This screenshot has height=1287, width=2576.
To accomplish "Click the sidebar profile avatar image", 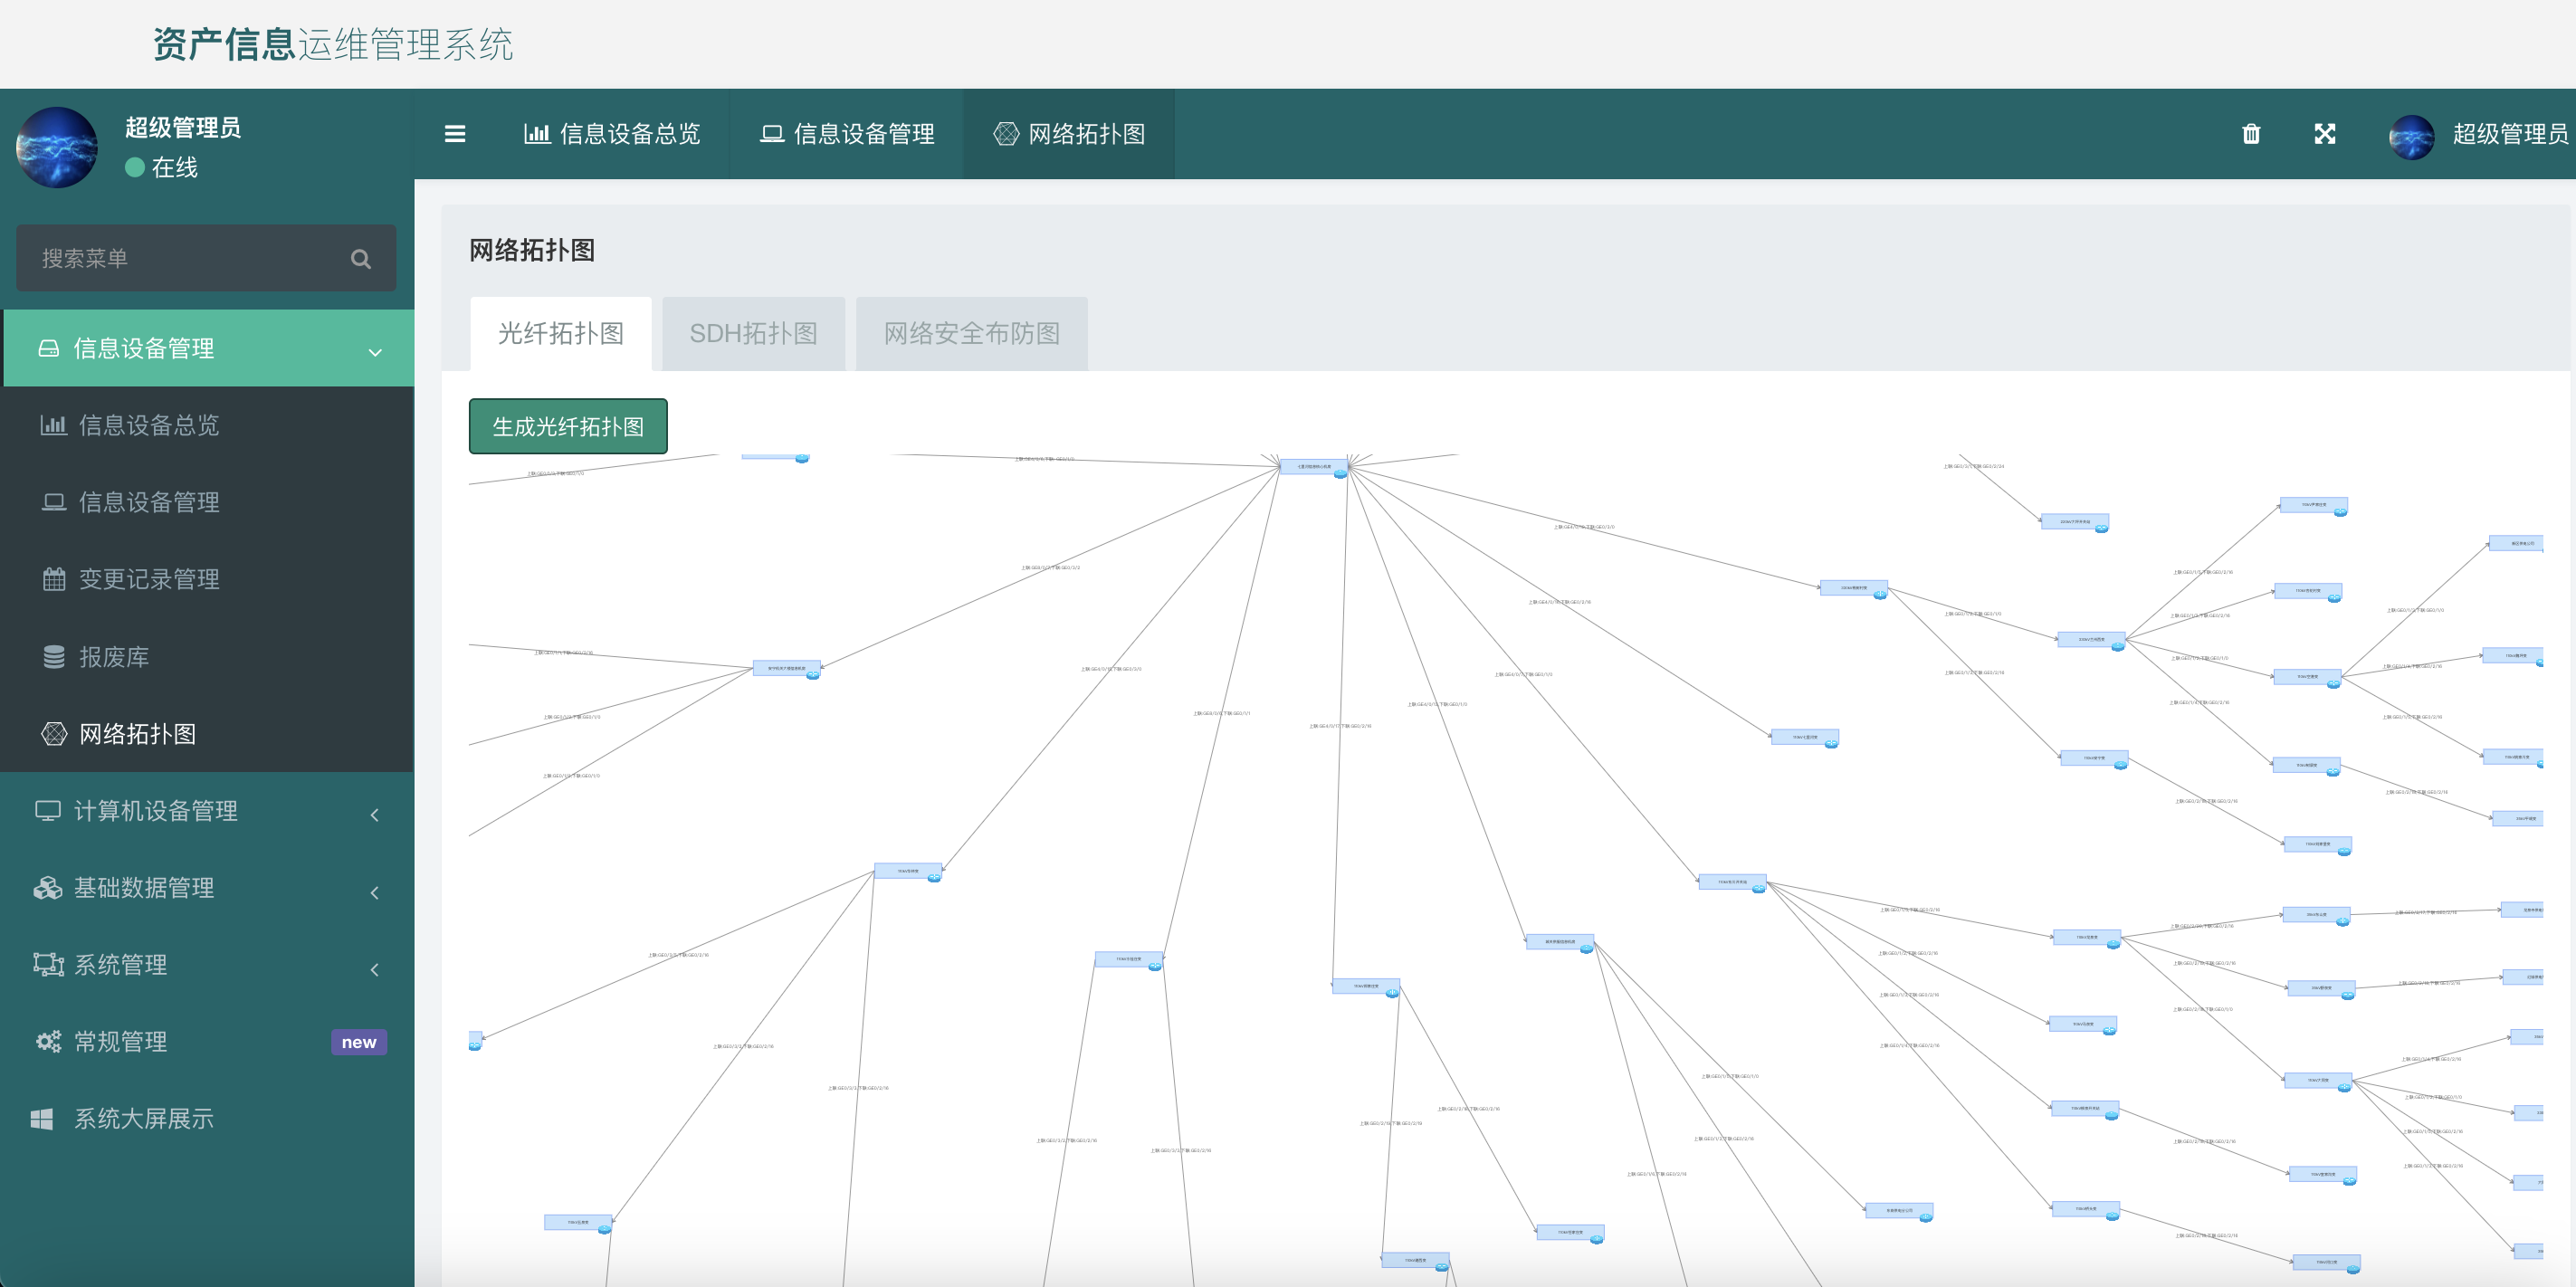I will pos(57,147).
